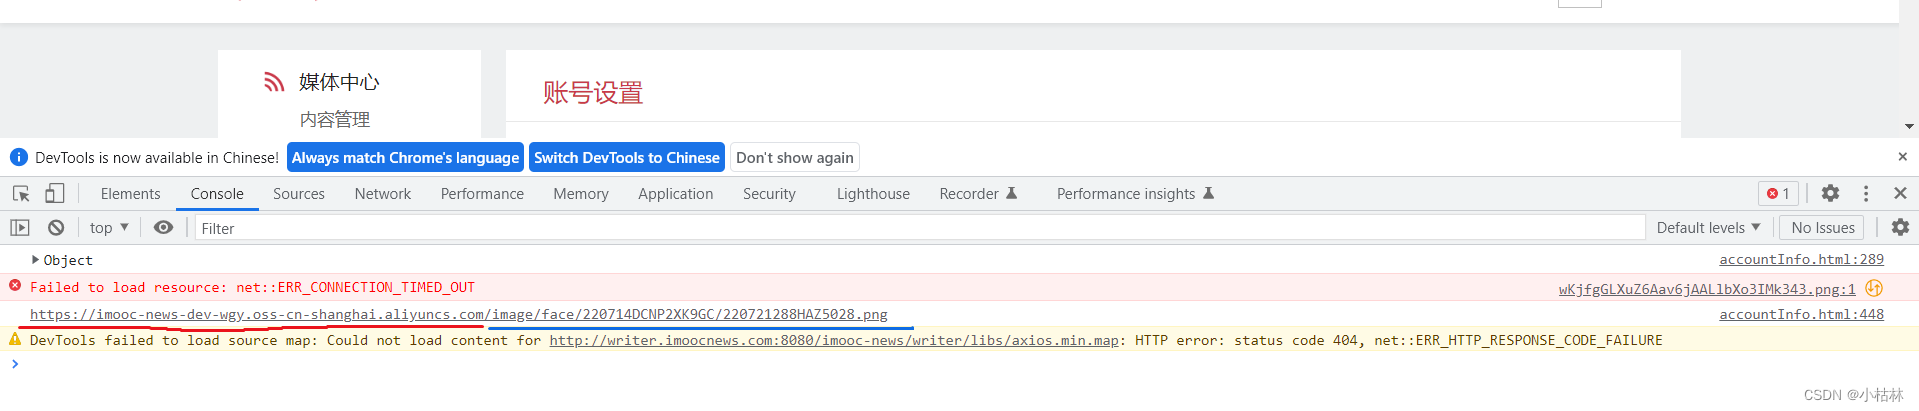Open the DevTools three-dot customize menu
Viewport: 1919px width, 411px height.
(x=1866, y=194)
